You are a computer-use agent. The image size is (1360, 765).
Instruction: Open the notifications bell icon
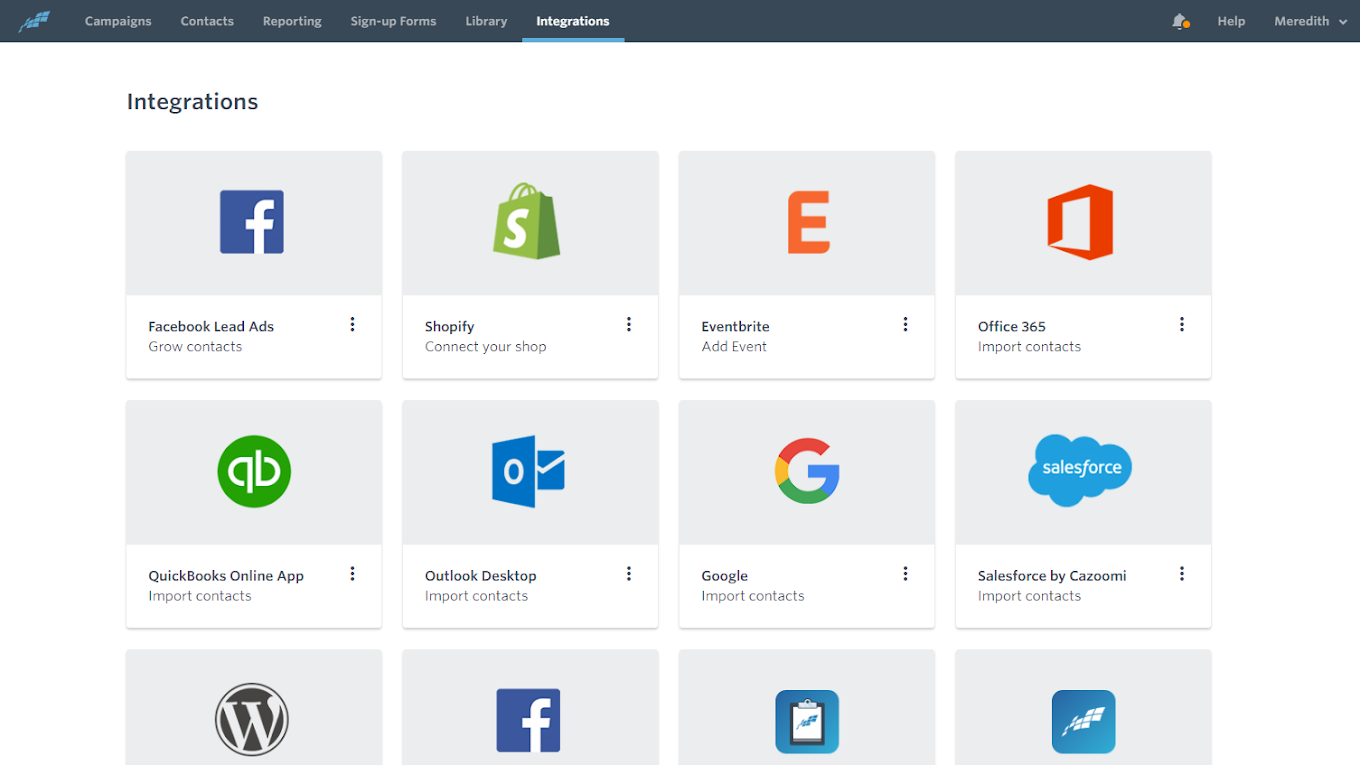[1180, 21]
